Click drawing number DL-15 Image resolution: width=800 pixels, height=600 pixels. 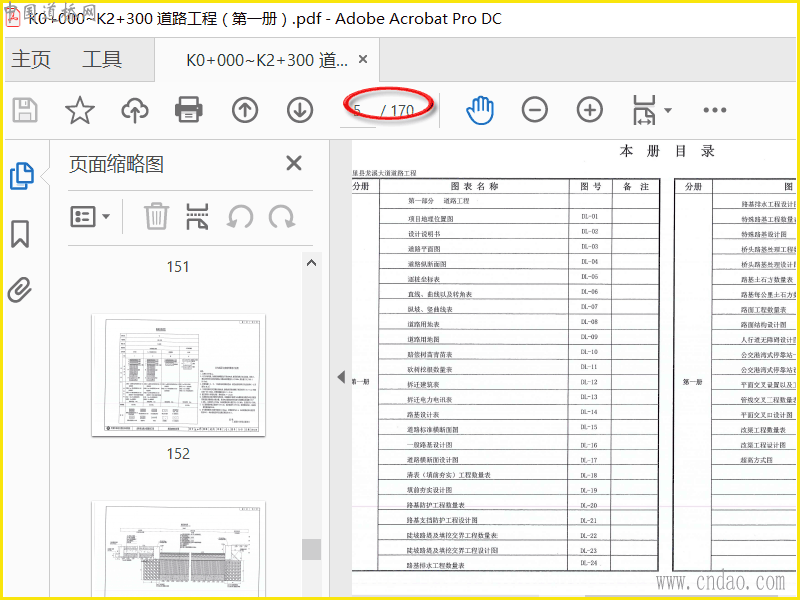(589, 427)
